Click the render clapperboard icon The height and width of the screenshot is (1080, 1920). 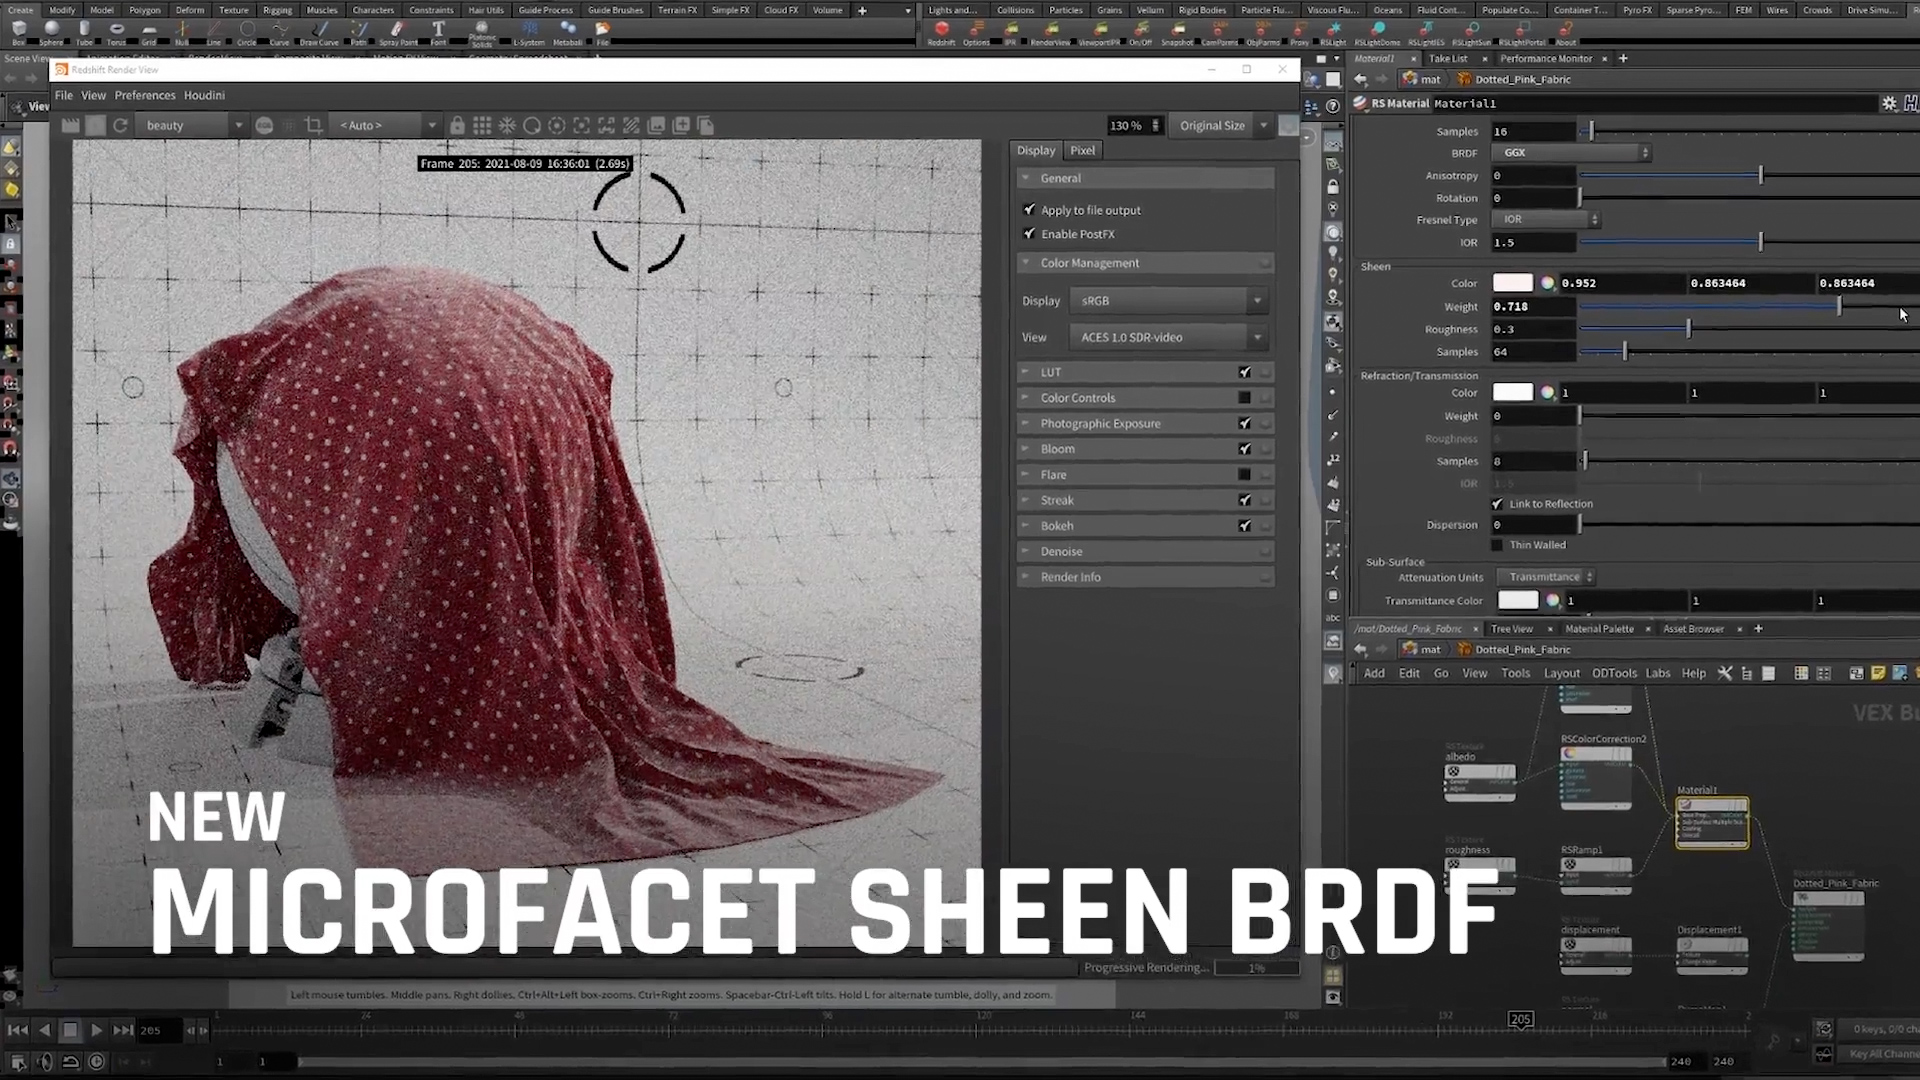[70, 125]
